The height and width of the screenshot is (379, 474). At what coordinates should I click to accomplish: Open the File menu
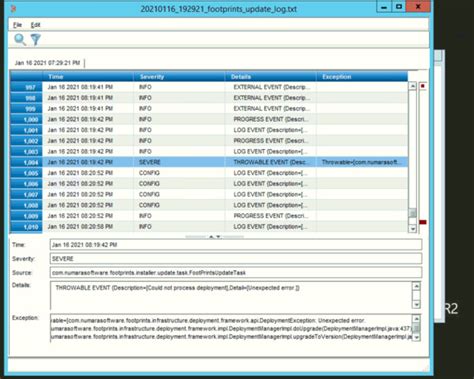pyautogui.click(x=17, y=25)
